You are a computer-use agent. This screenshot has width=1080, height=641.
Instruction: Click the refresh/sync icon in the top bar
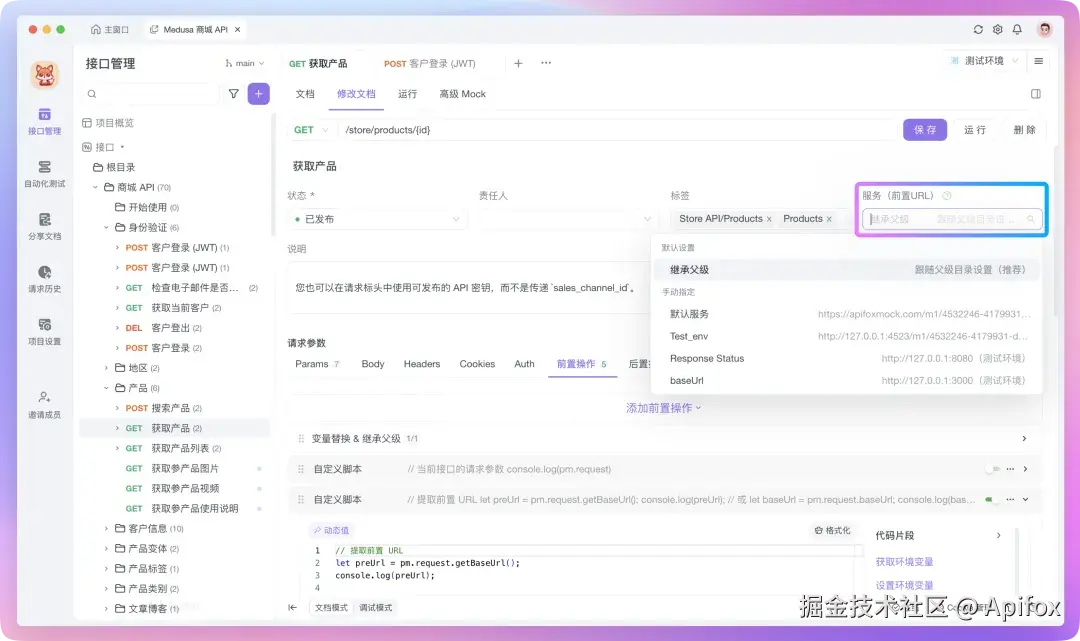pos(978,29)
